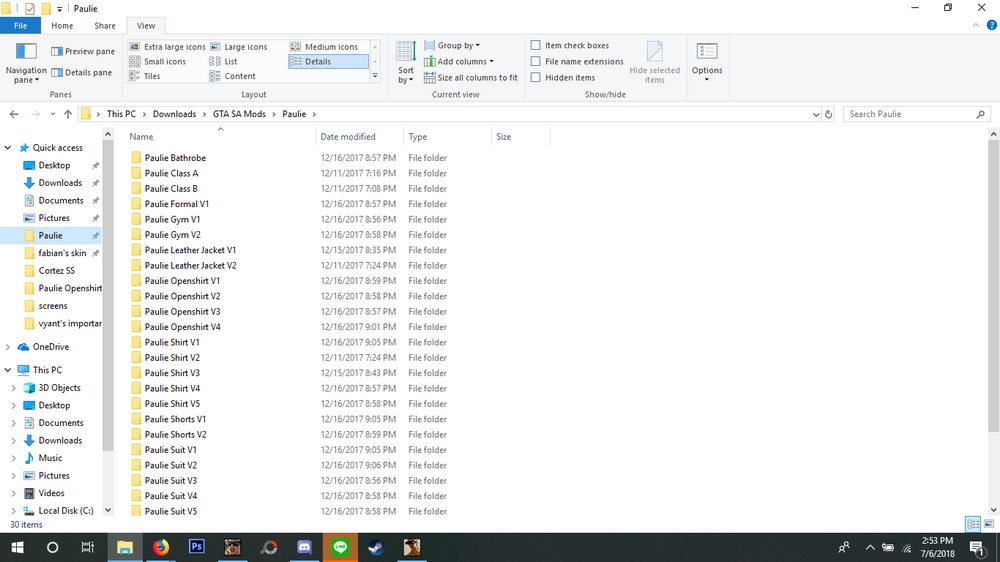Switch to the Home tab
Screen dimensions: 1000x562
click(62, 26)
